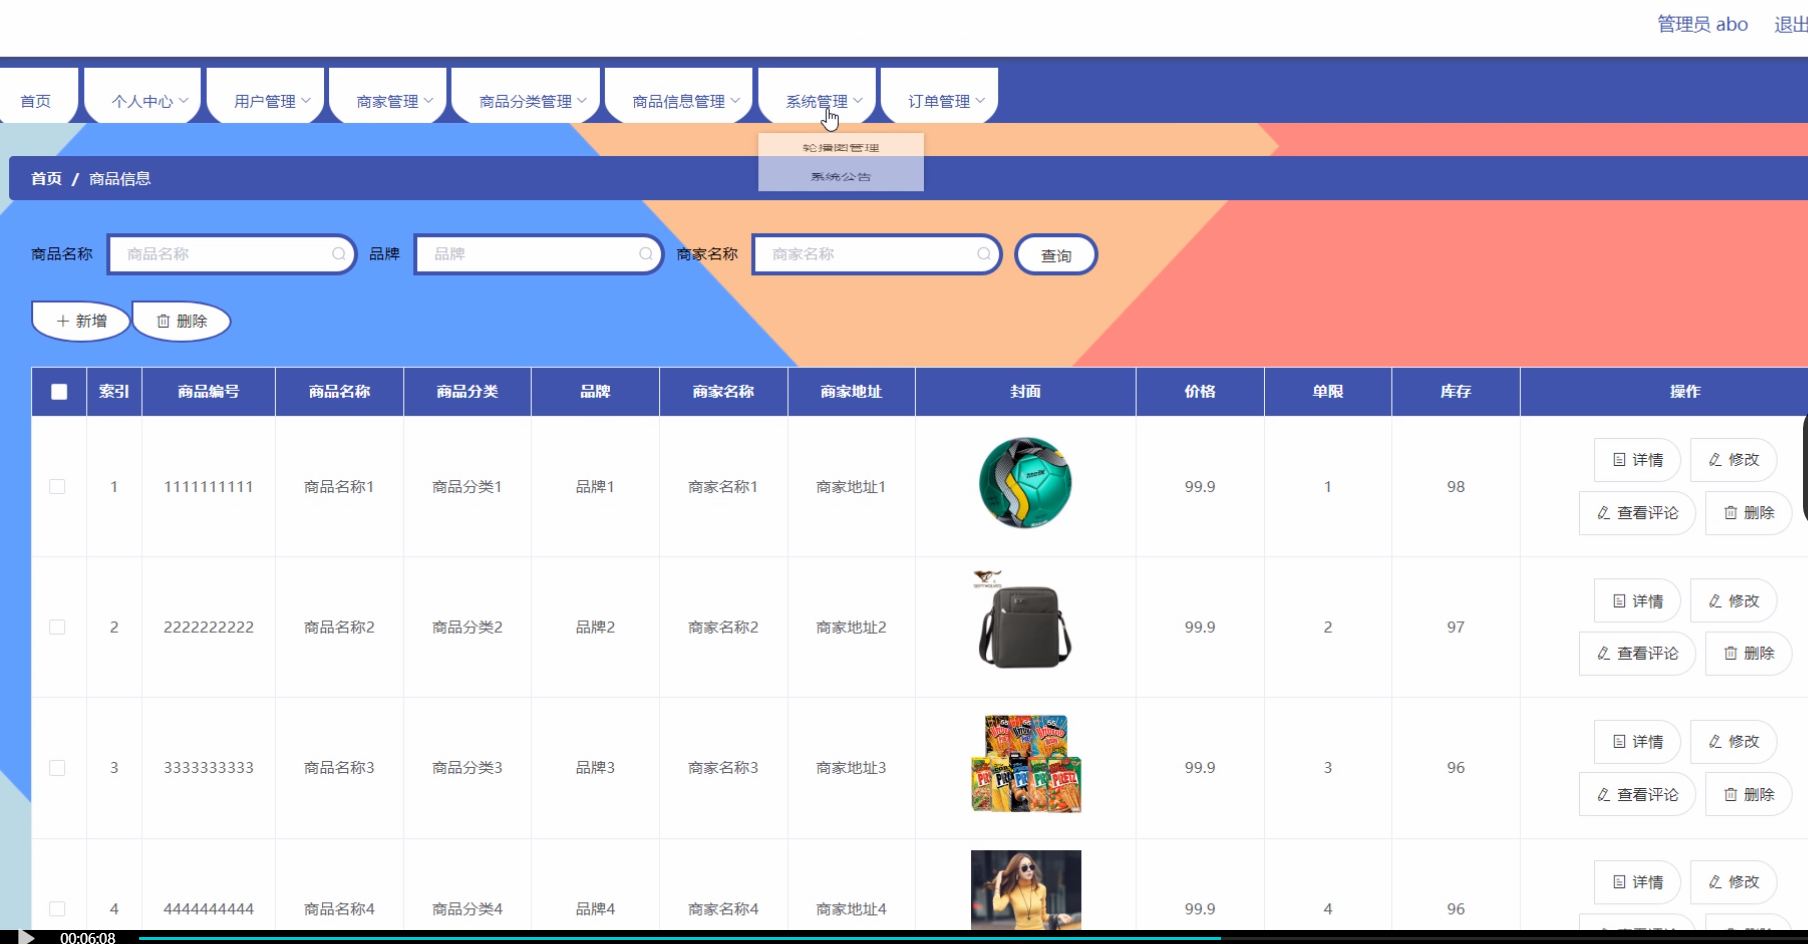Expand the 个人中心 menu

[144, 96]
